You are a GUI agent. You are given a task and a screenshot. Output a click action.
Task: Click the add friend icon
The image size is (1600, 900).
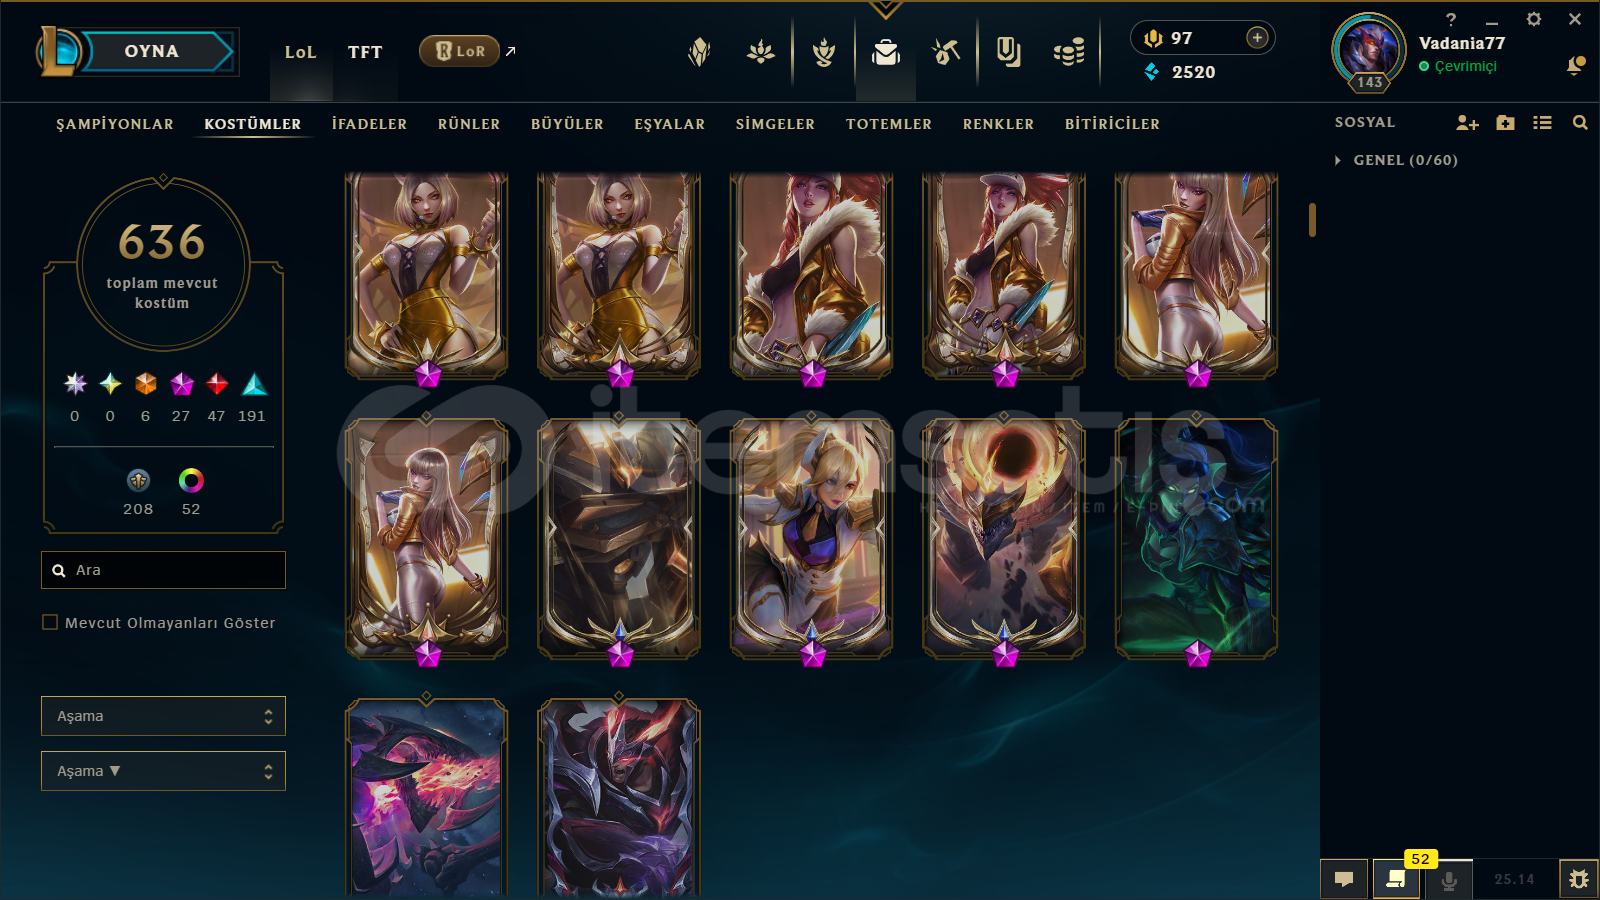(1467, 123)
